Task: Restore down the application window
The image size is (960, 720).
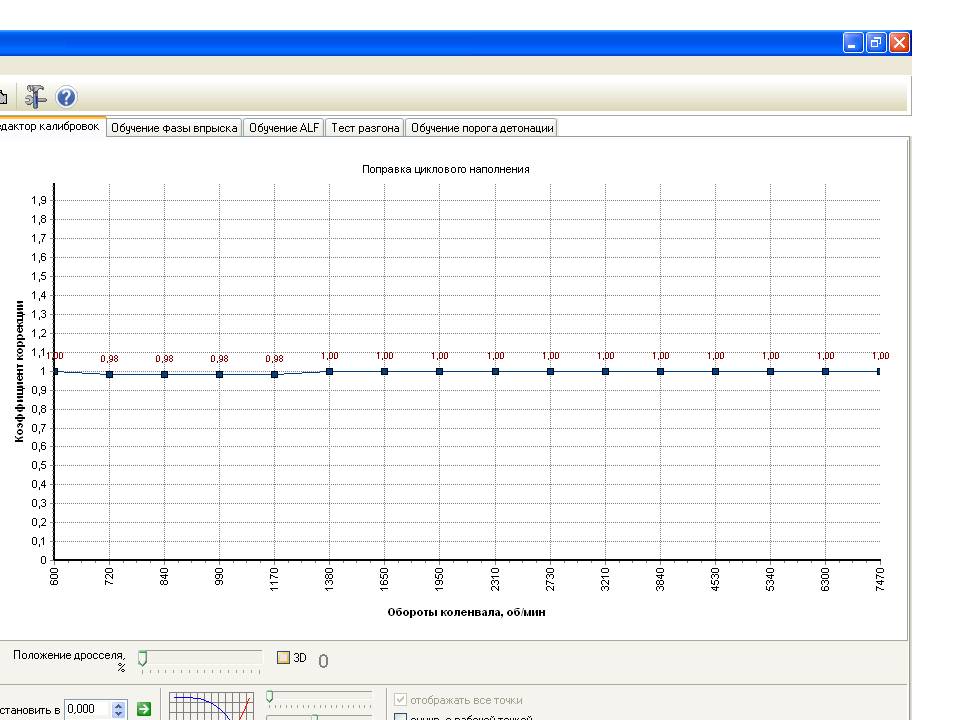Action: point(876,43)
